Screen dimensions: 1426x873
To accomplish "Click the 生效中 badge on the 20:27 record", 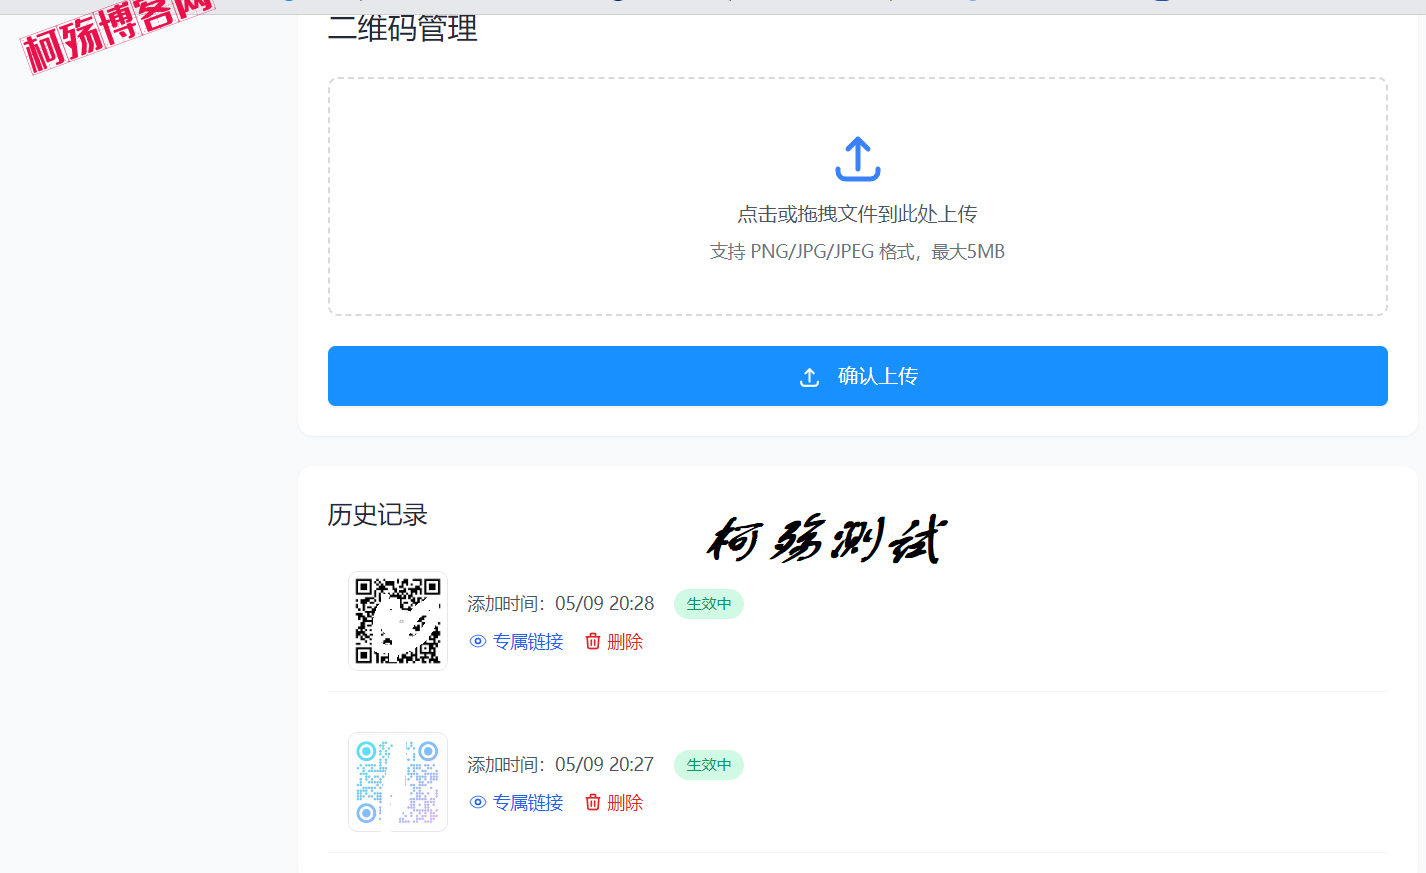I will coord(709,765).
